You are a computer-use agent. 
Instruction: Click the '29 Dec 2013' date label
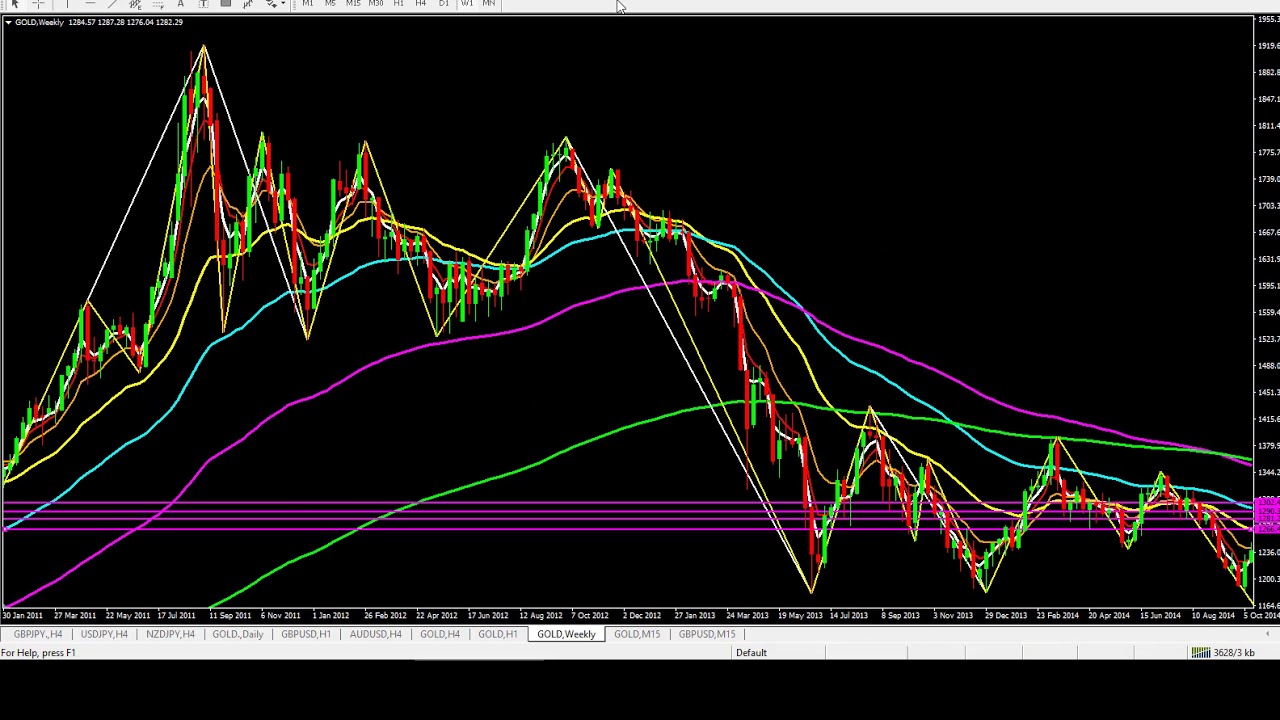[1006, 616]
